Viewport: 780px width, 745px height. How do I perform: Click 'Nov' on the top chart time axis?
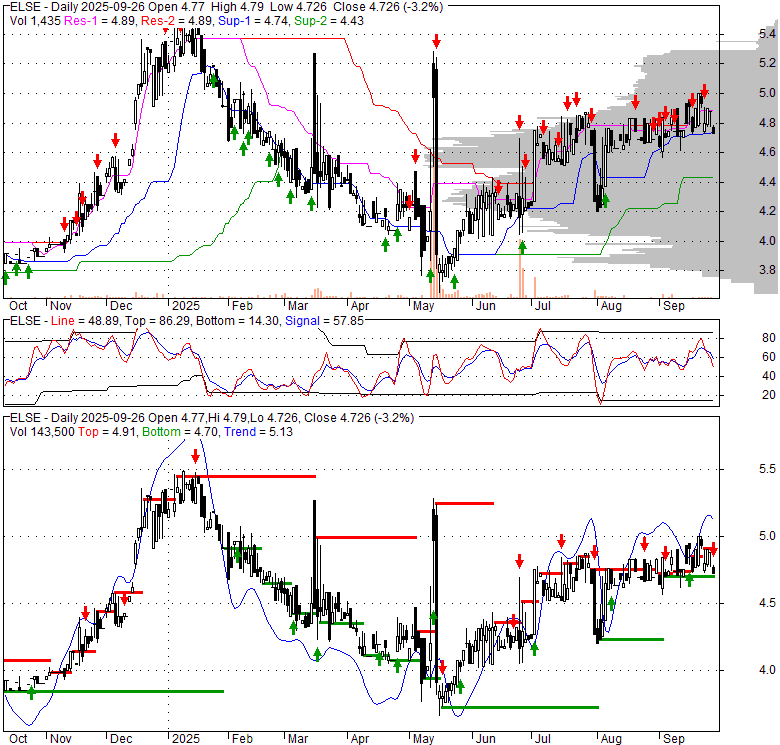61,306
